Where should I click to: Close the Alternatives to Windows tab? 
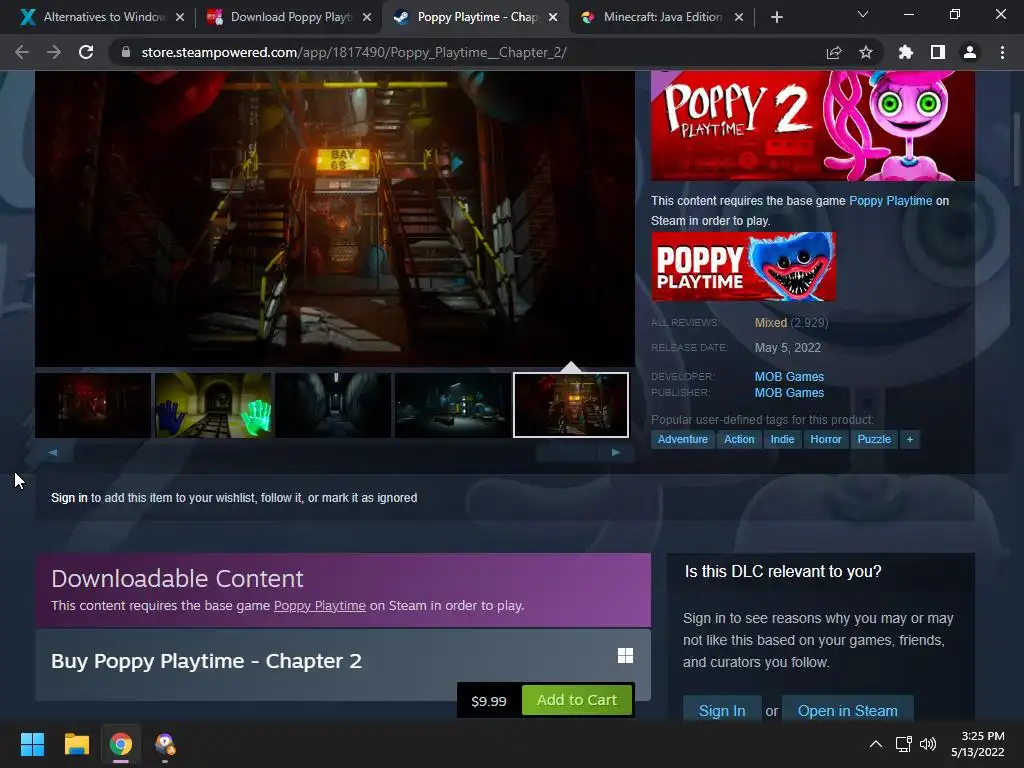click(x=180, y=17)
